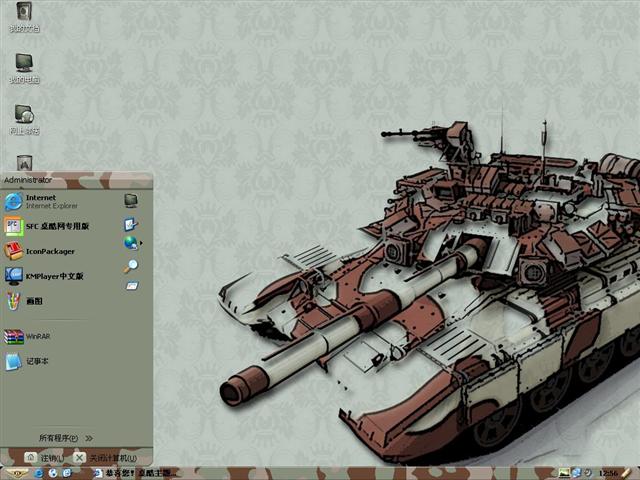Click My Computer icon in Start menu right column
Image resolution: width=640 pixels, height=480 pixels.
(131, 200)
